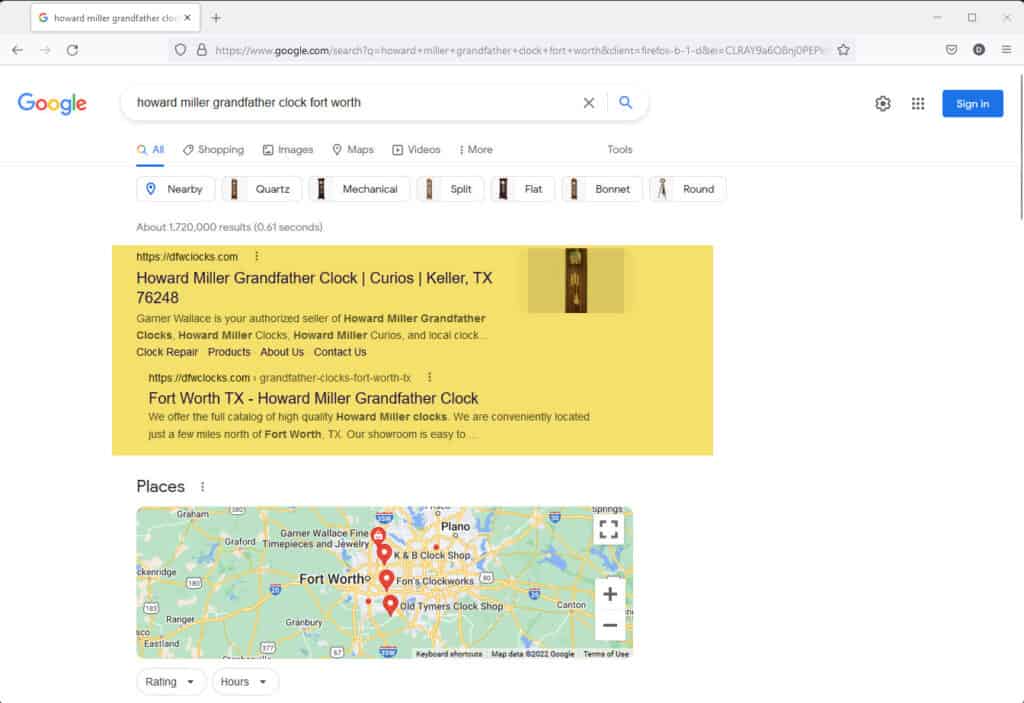Screen dimensions: 1024x703
Task: Open the Hours filter dropdown
Action: 244,681
